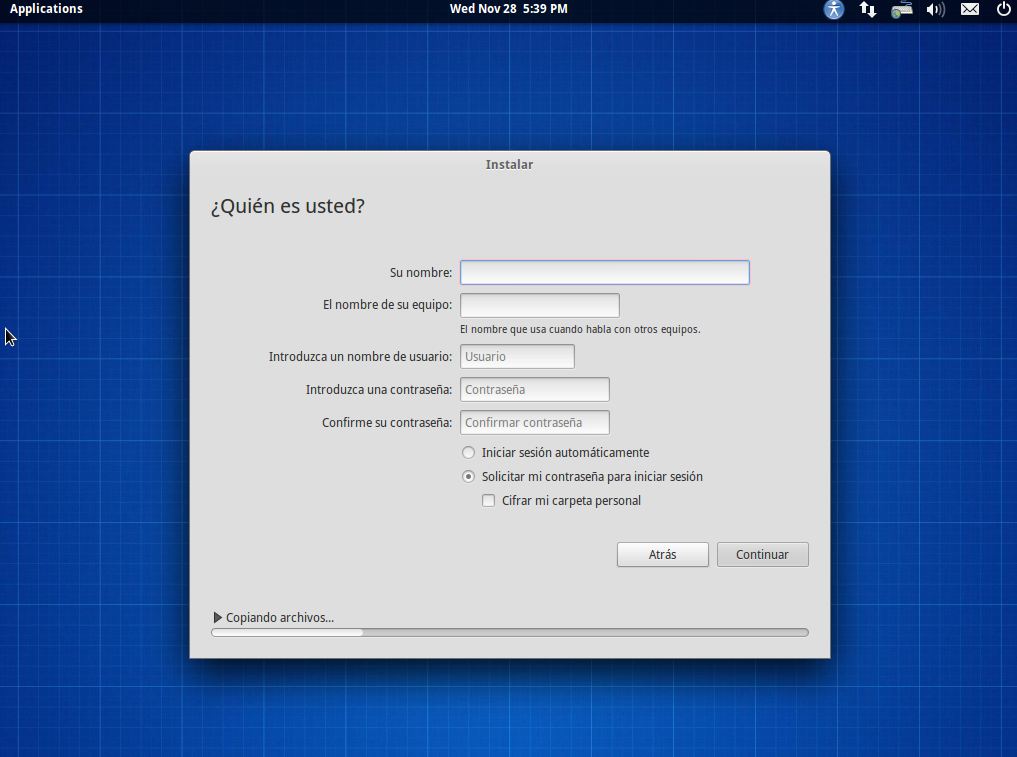Open the Applications menu
The height and width of the screenshot is (757, 1017).
[46, 9]
